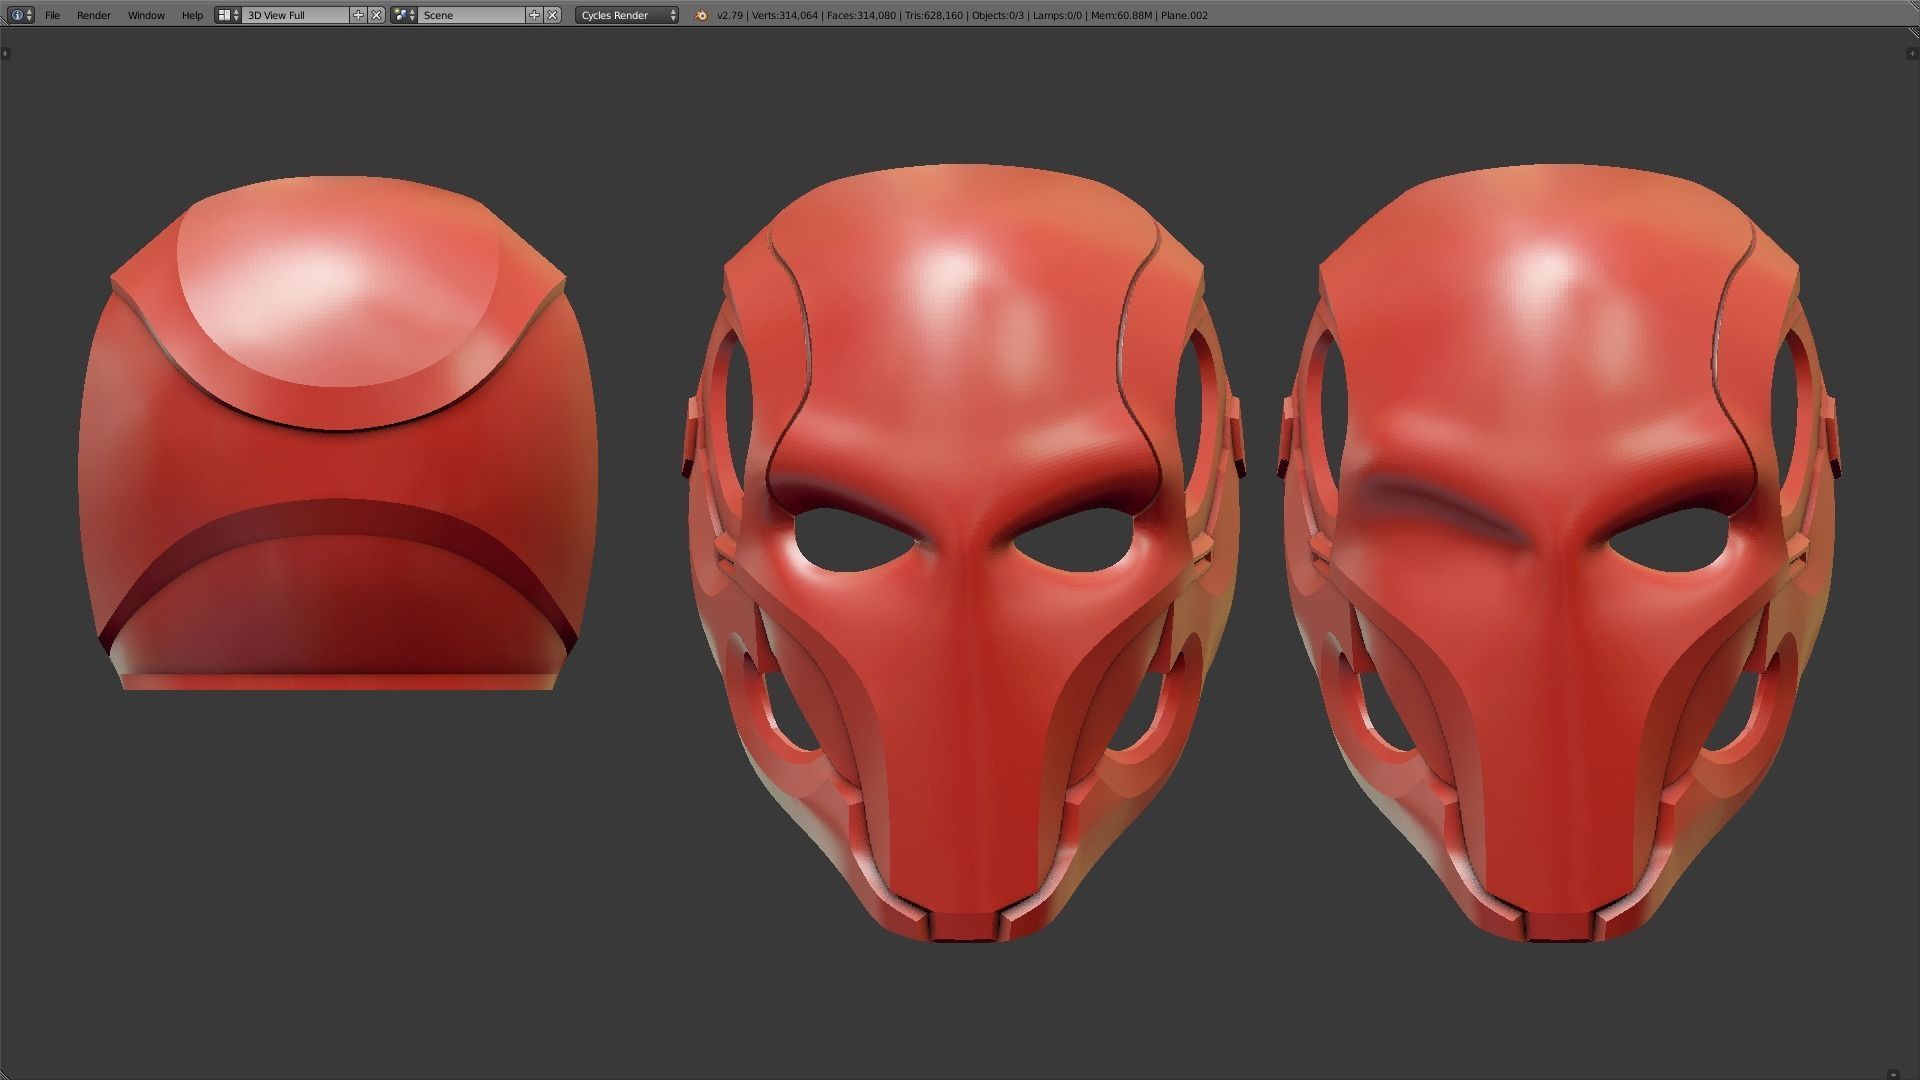Click the 'Faces:314,080' statistic
1920x1080 pixels.
coord(861,15)
